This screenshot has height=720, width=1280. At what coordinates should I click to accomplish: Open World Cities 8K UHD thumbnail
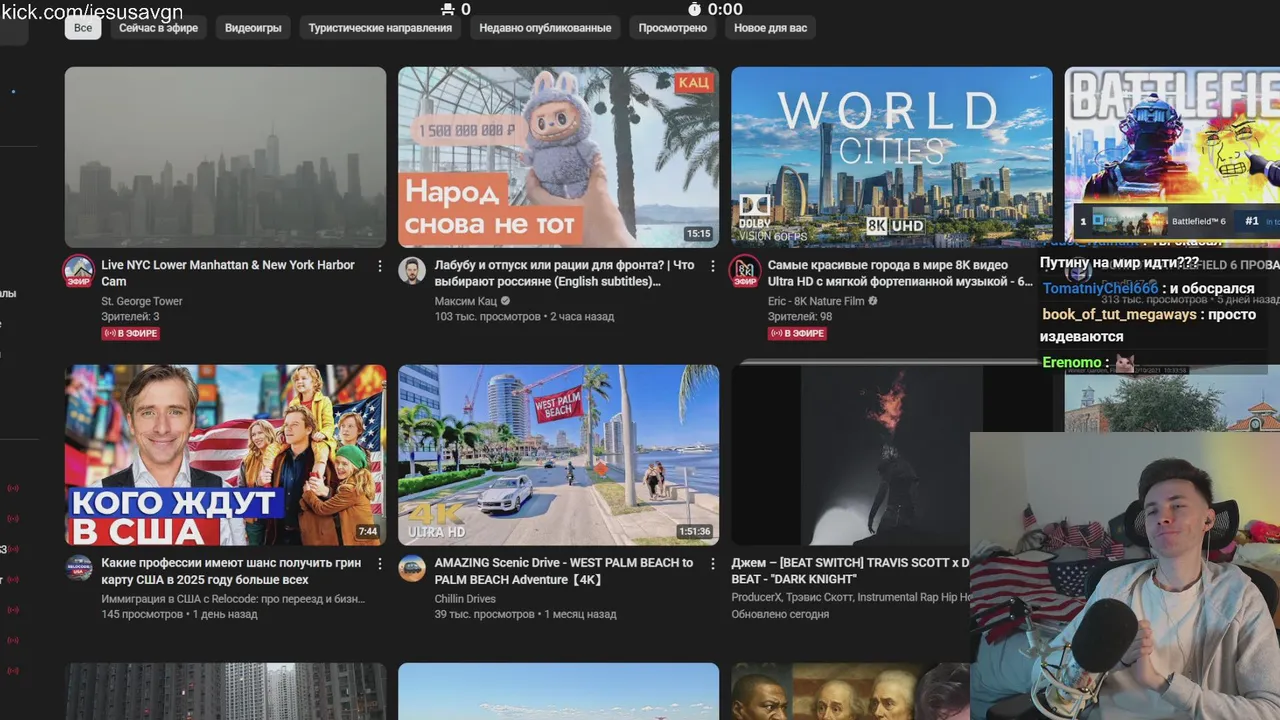(x=891, y=157)
